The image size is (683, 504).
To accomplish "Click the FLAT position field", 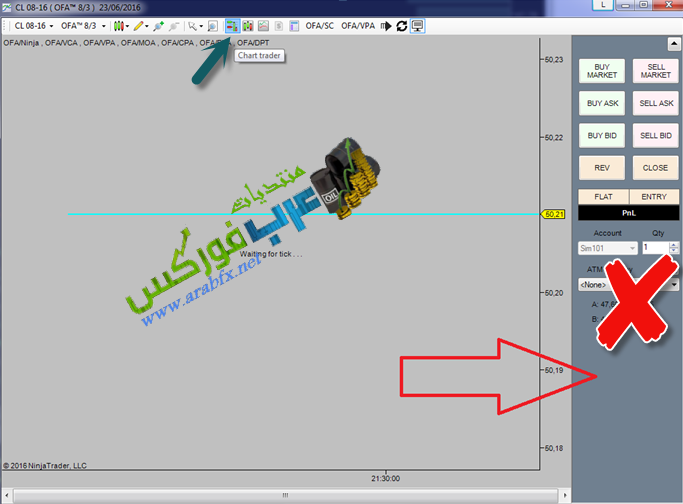I will [603, 196].
